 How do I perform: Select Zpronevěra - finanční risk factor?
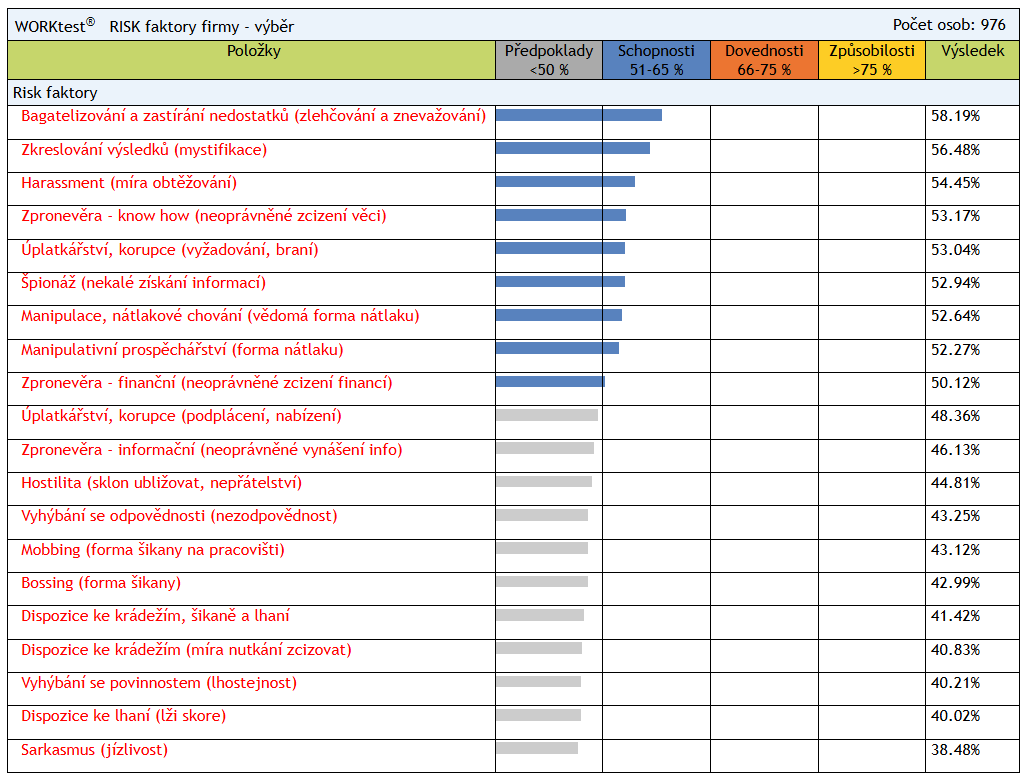pos(206,383)
